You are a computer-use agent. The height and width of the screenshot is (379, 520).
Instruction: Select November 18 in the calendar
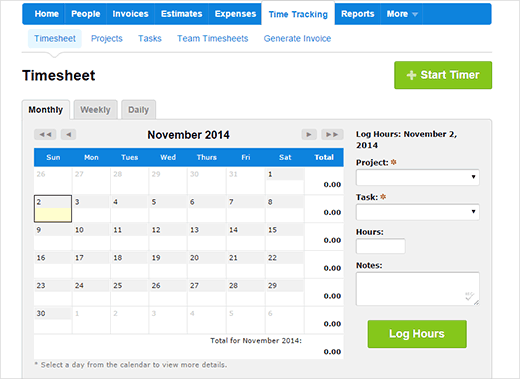[x=130, y=265]
